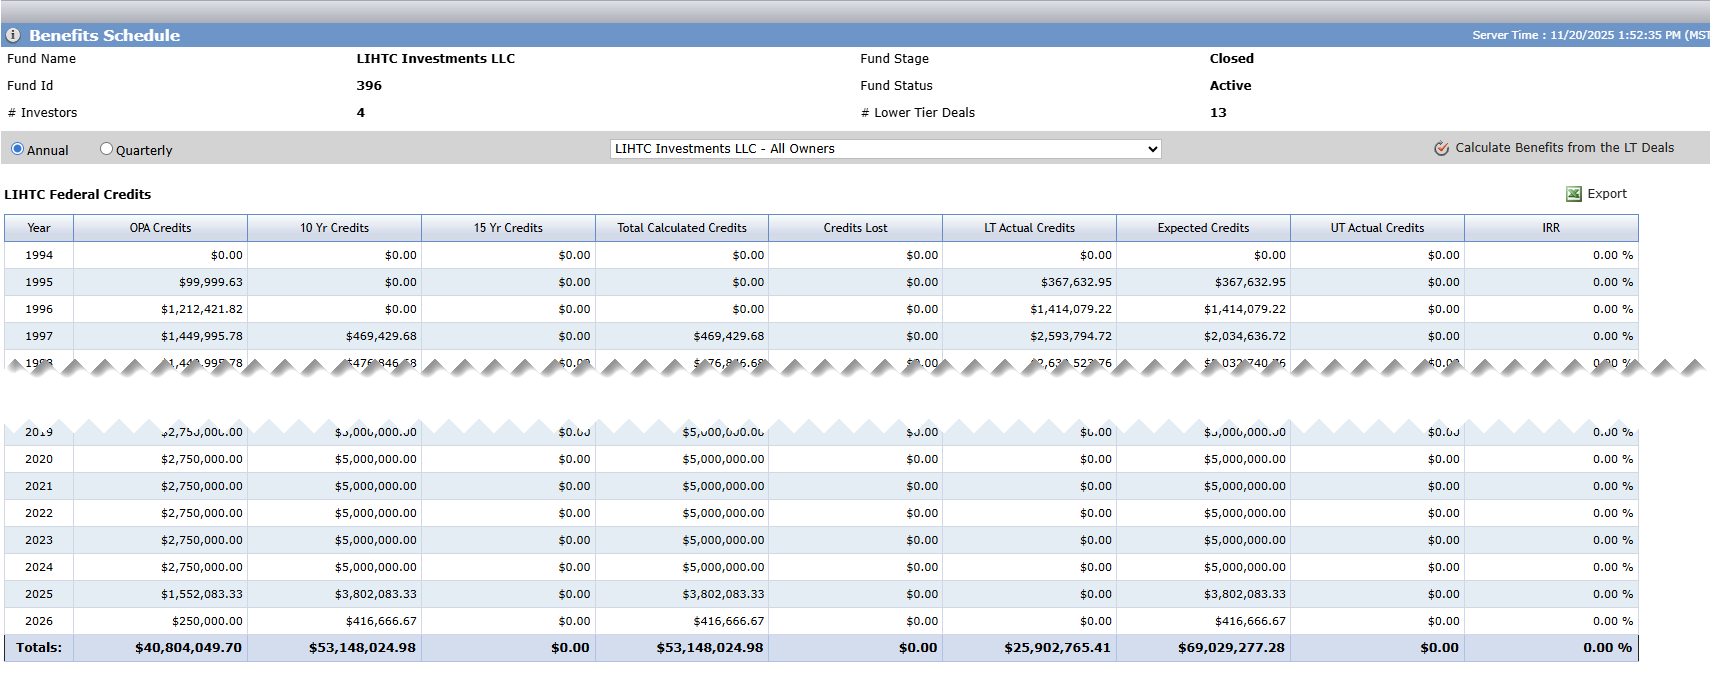Click OPA Credits value $1,212,421.82
The image size is (1710, 679).
coord(202,309)
